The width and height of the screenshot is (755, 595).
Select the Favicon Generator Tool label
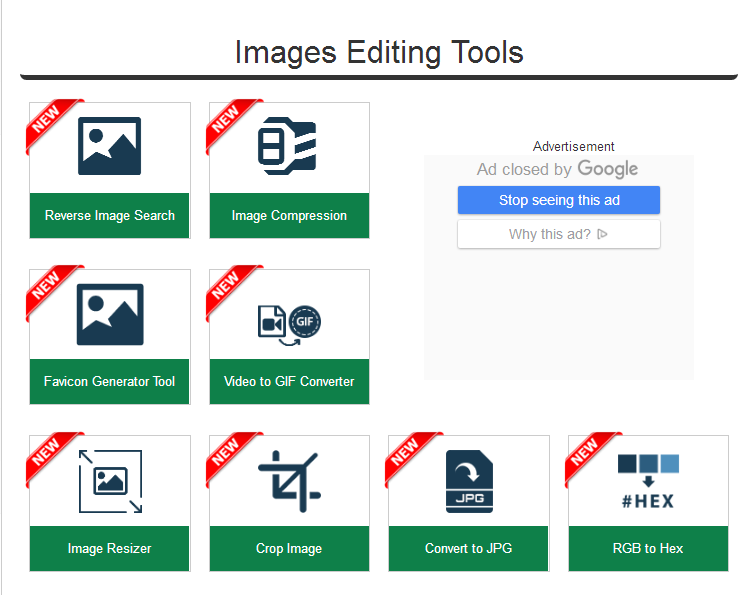(109, 382)
